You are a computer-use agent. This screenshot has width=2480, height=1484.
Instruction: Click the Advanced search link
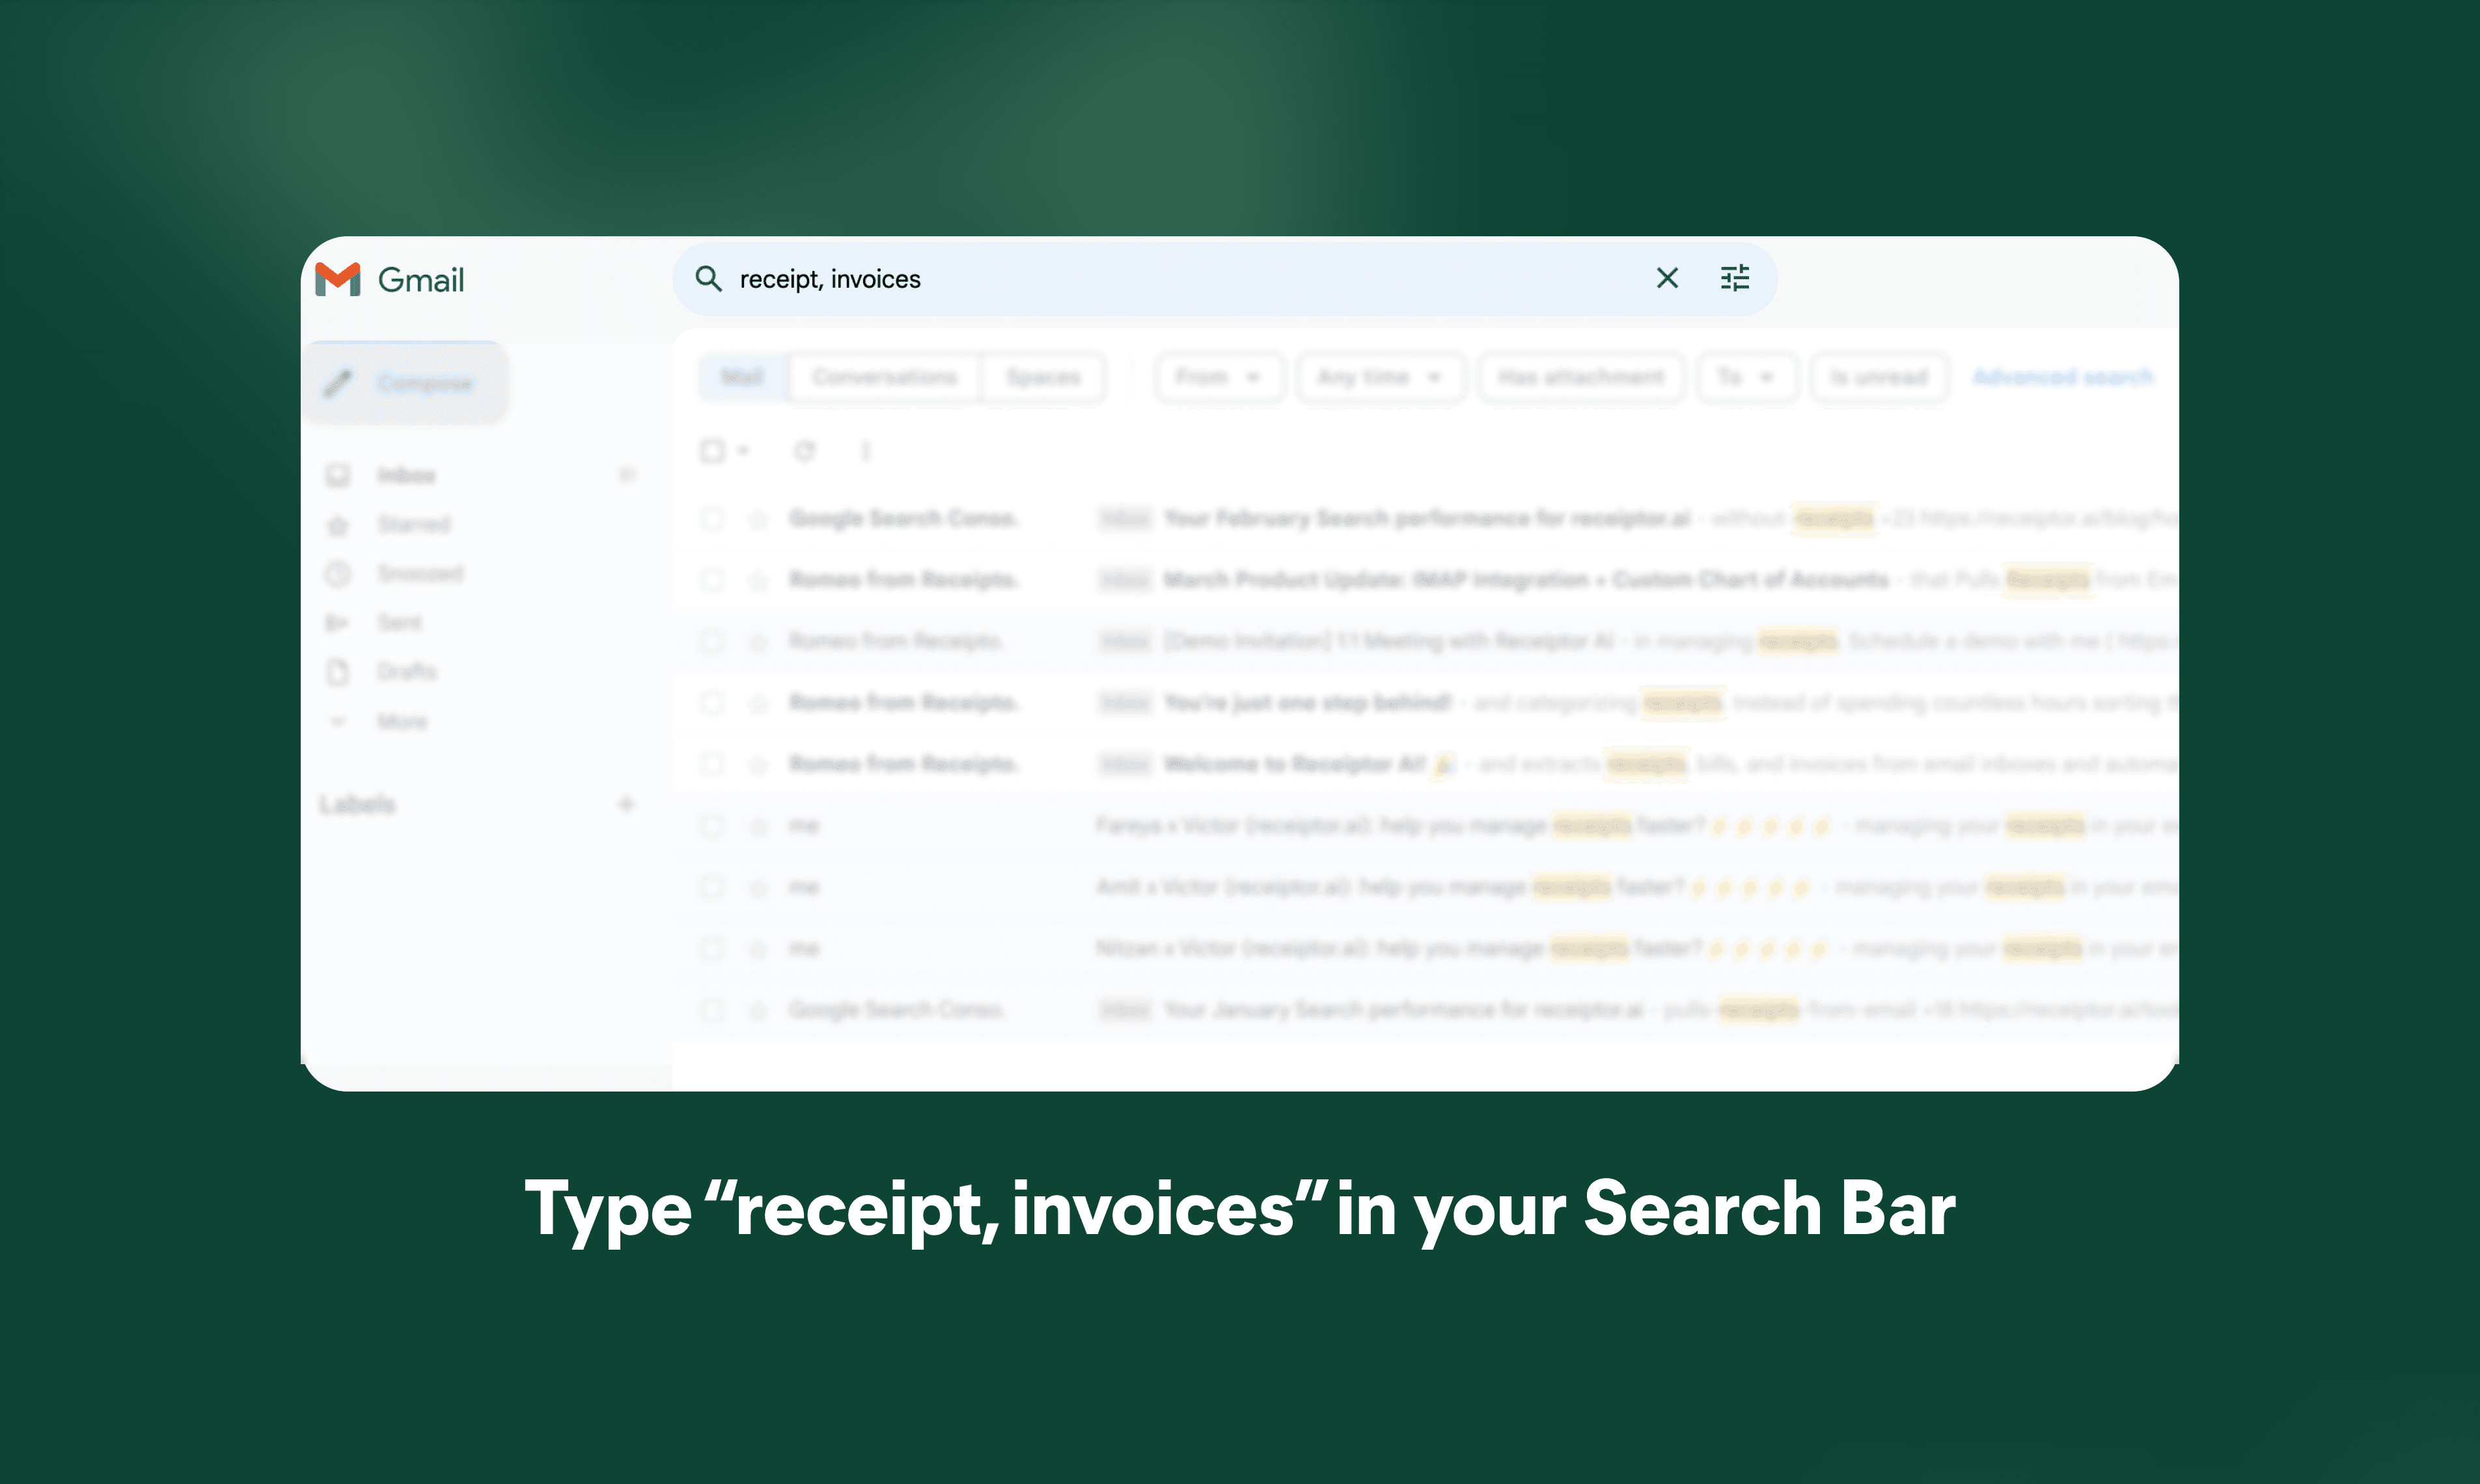pos(2062,377)
